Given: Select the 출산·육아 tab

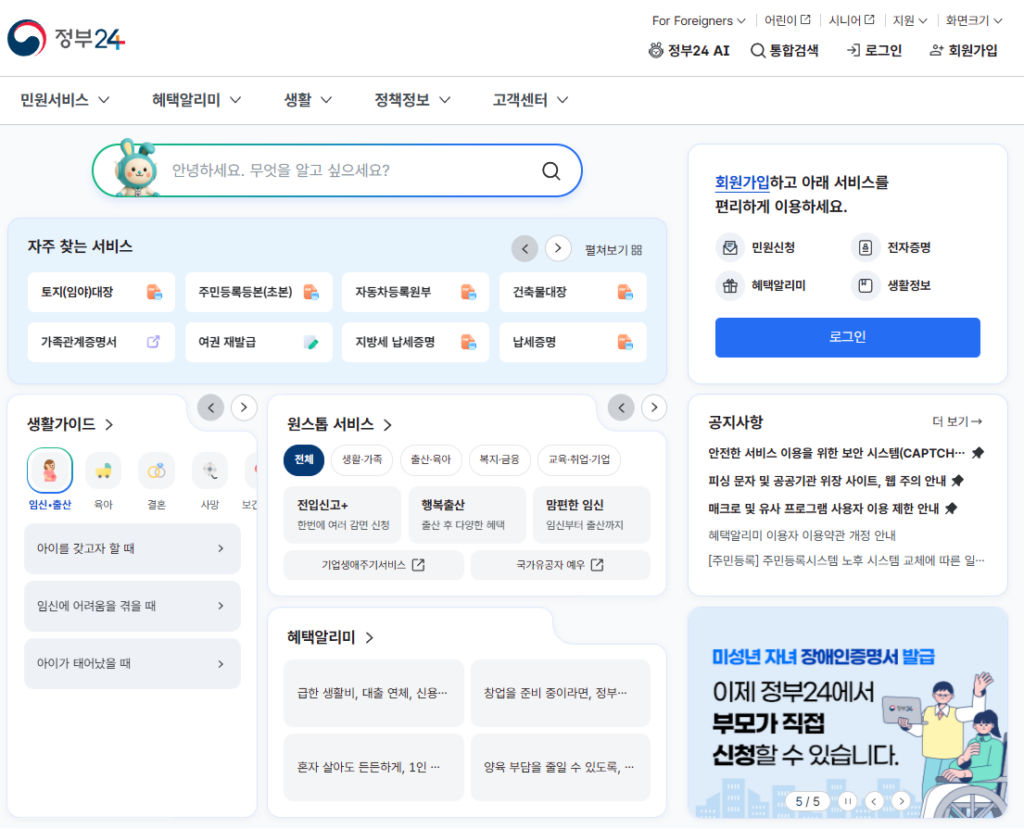Looking at the screenshot, I should [x=430, y=459].
